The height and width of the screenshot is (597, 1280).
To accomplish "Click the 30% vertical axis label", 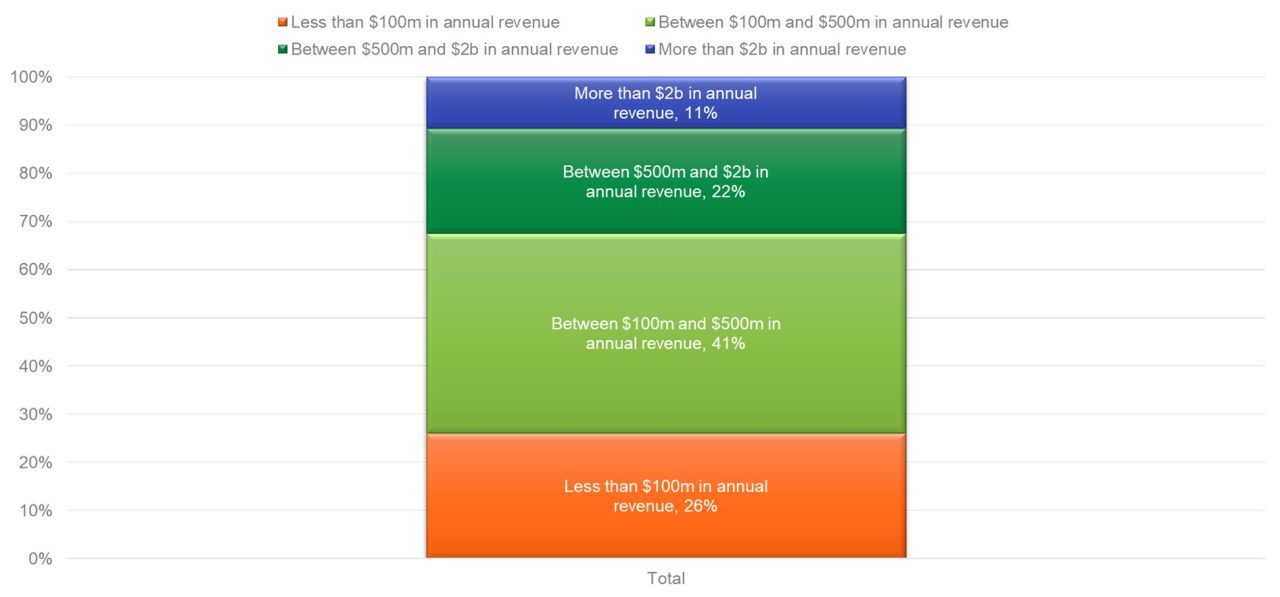I will 34,414.
